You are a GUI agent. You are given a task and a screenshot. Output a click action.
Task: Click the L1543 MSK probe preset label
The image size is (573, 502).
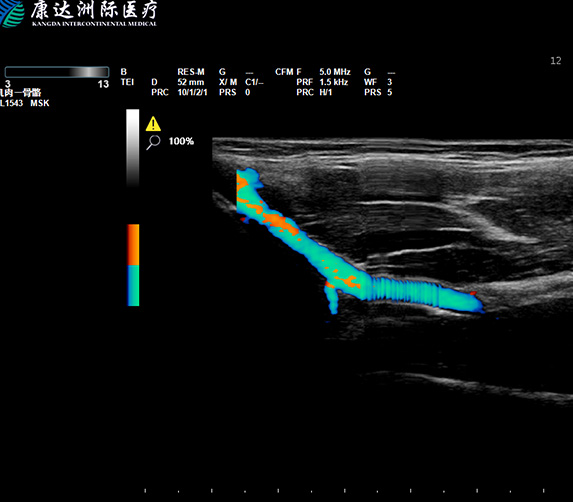click(x=25, y=103)
